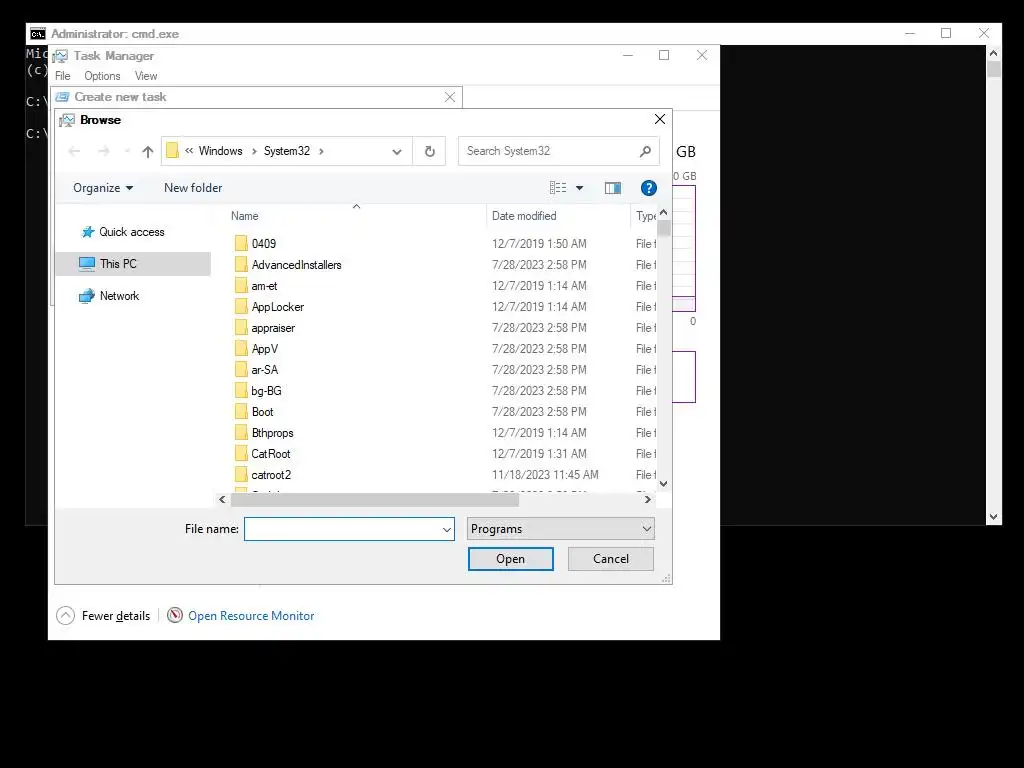Close the Browse dialog

click(x=660, y=119)
